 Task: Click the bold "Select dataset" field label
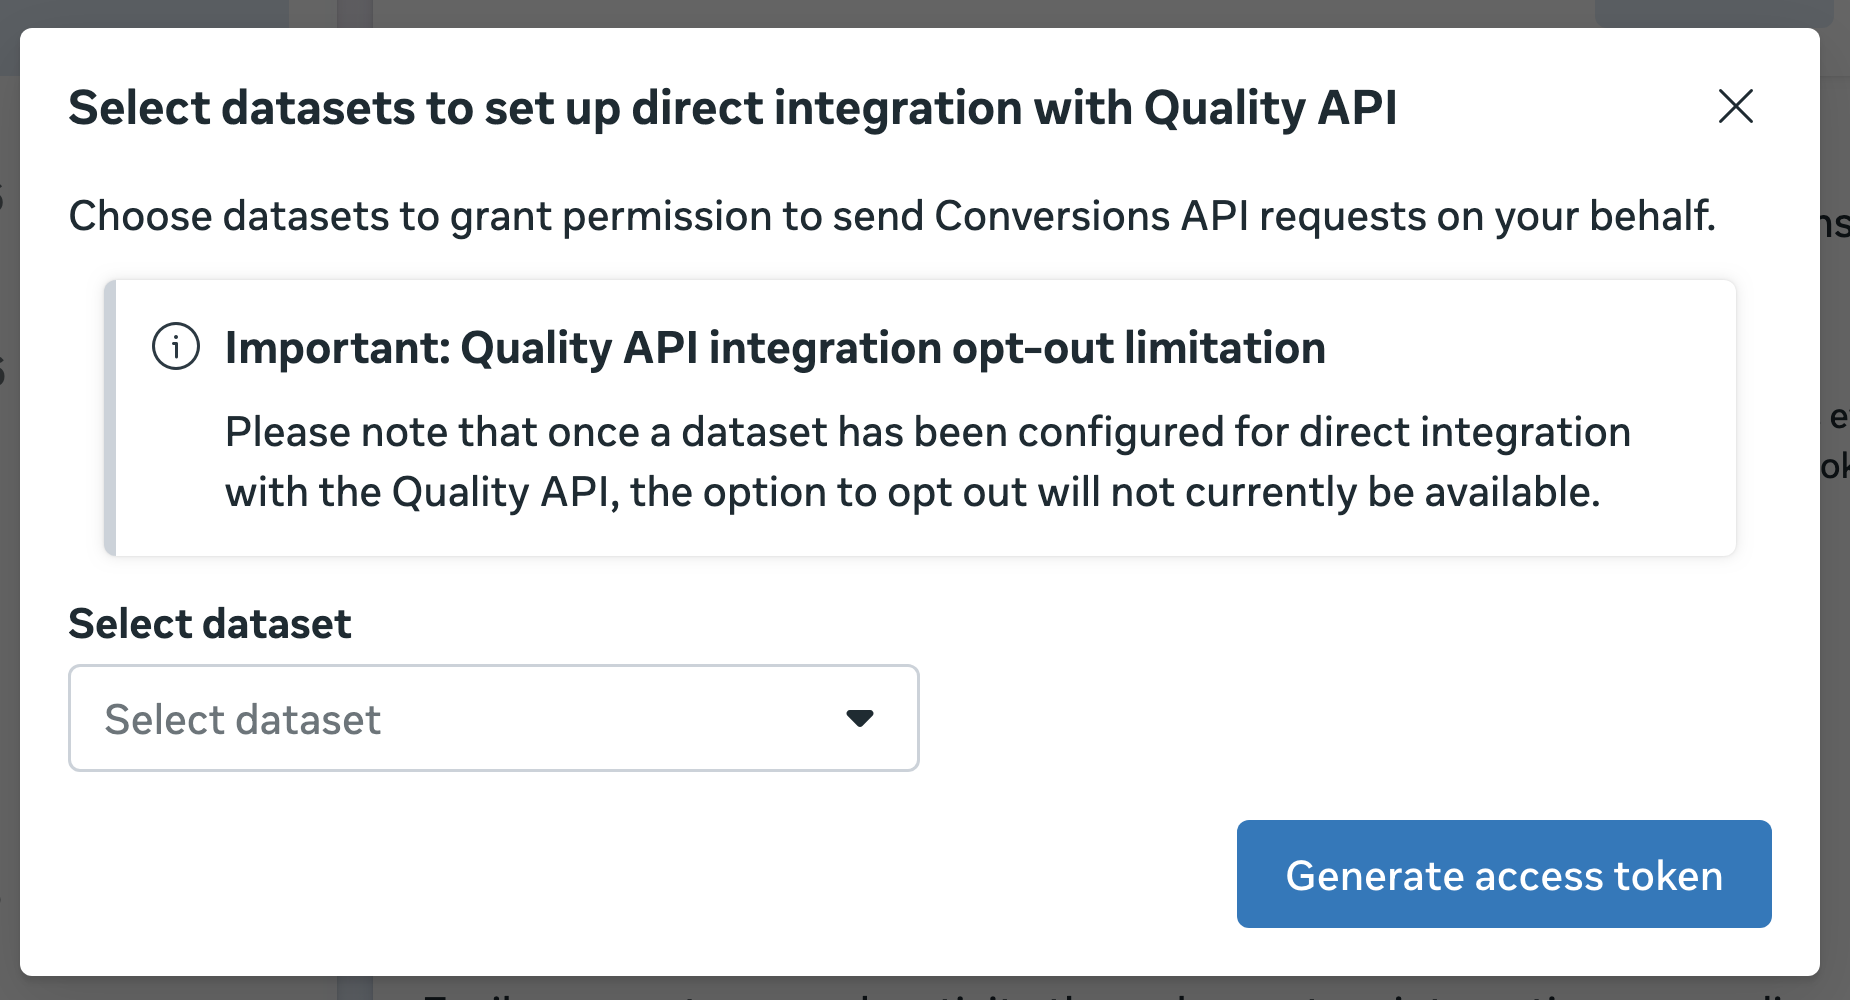[x=210, y=624]
